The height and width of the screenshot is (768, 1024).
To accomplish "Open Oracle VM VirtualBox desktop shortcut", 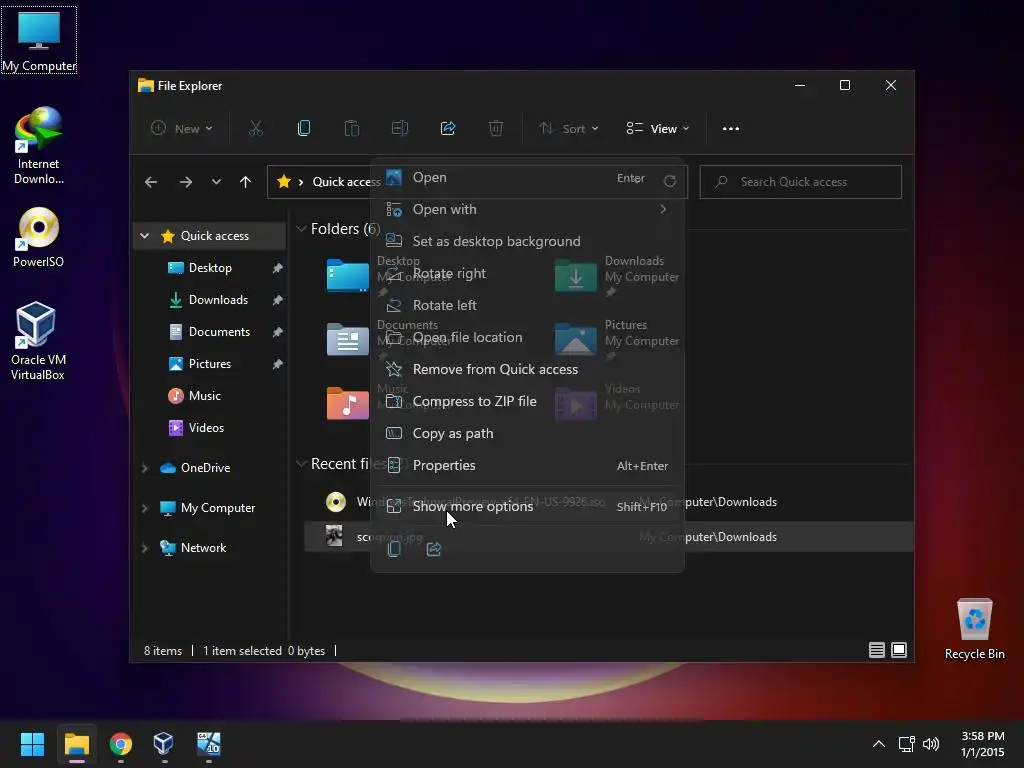I will pyautogui.click(x=39, y=340).
